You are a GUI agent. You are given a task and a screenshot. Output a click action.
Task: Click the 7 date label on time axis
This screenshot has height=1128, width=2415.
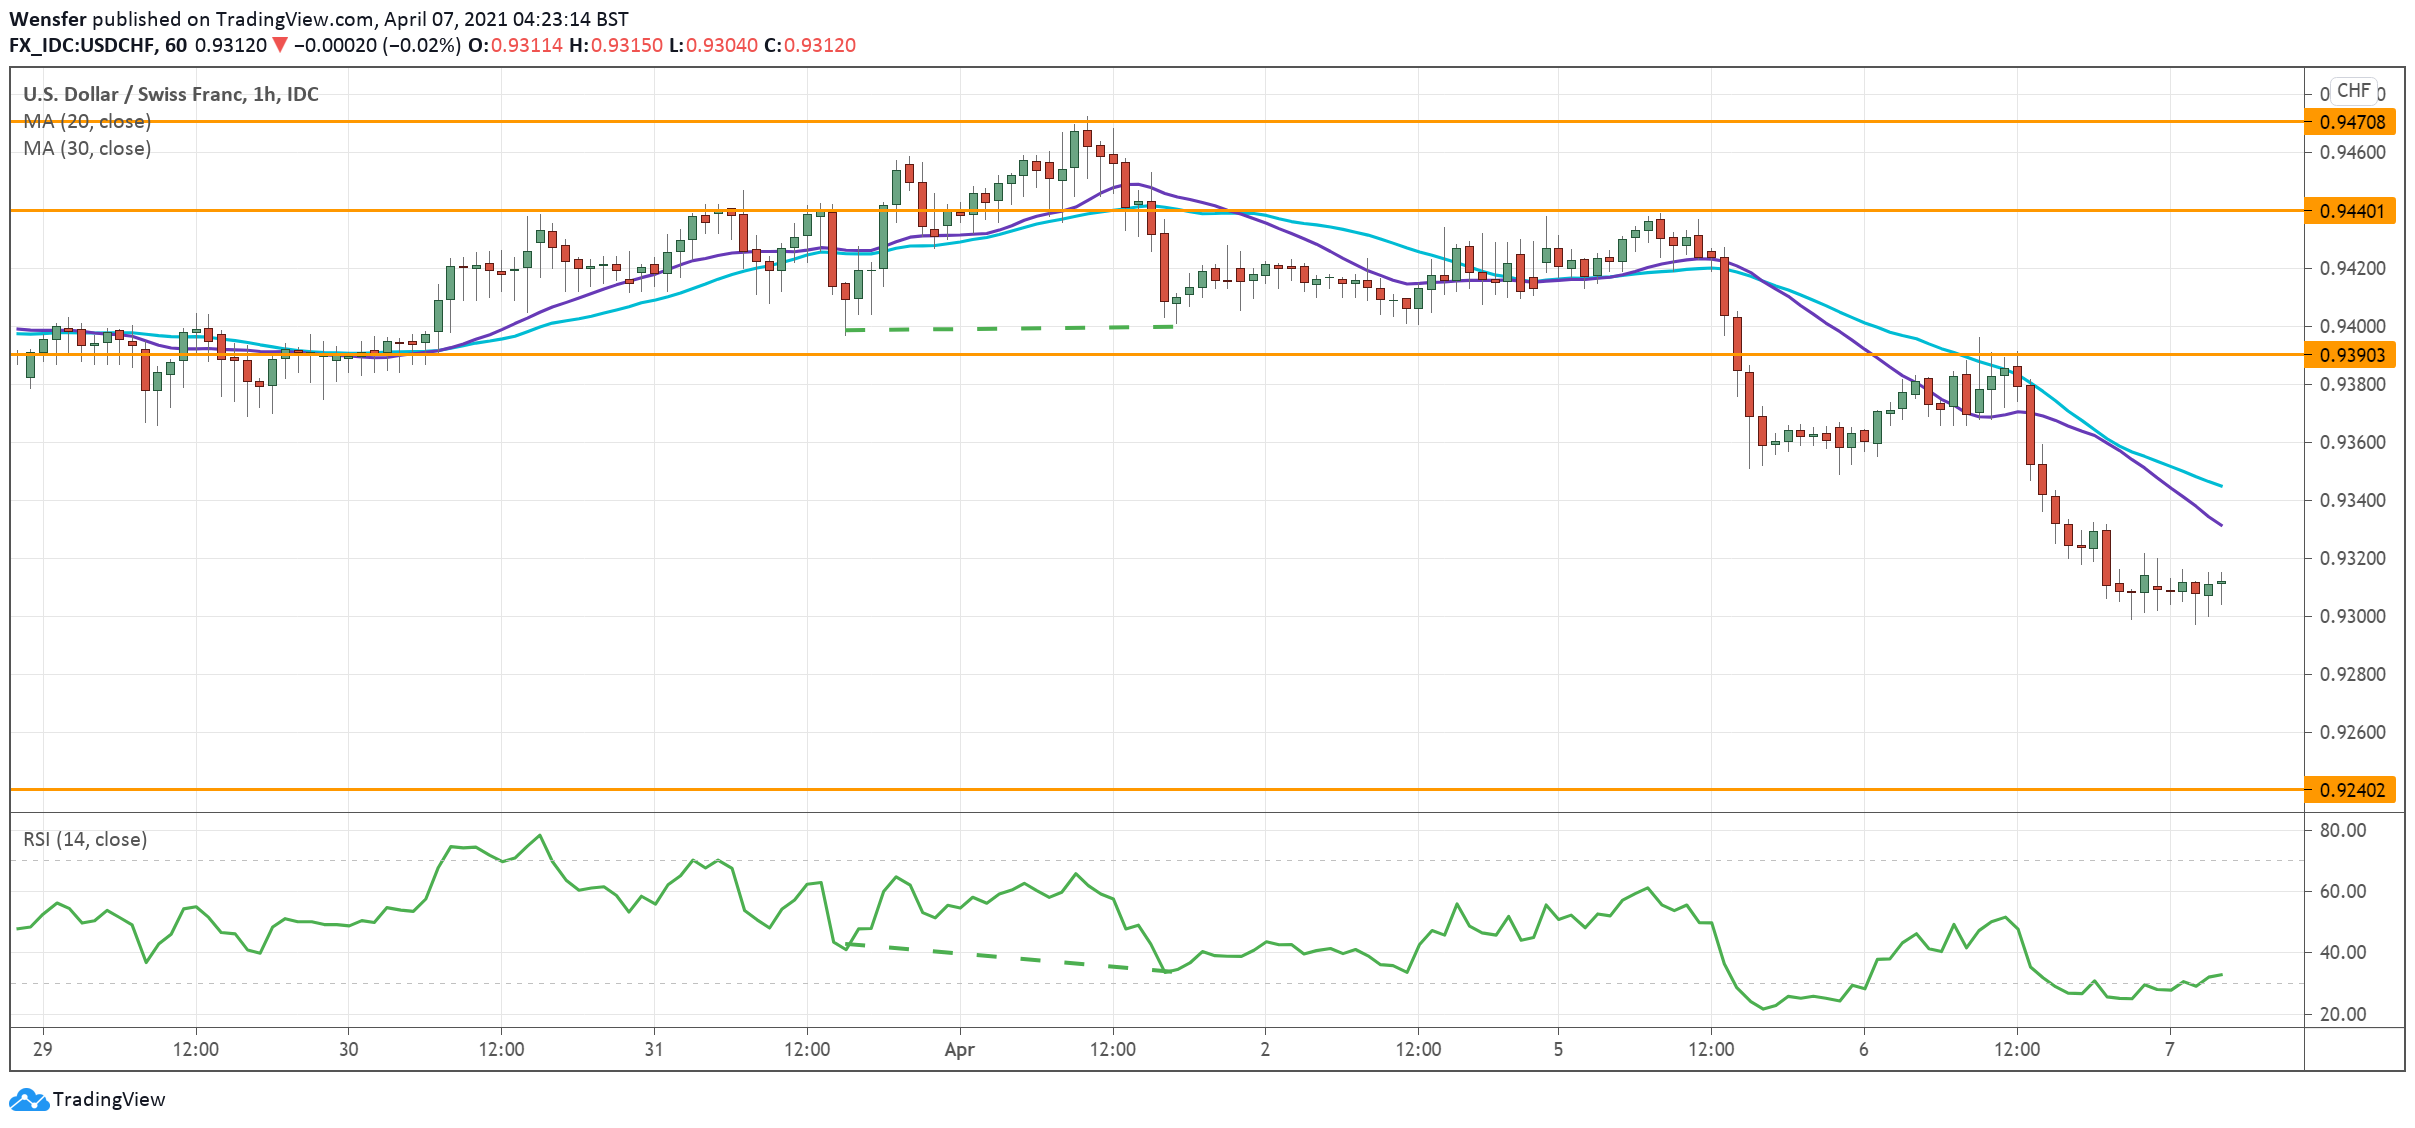[2169, 1049]
